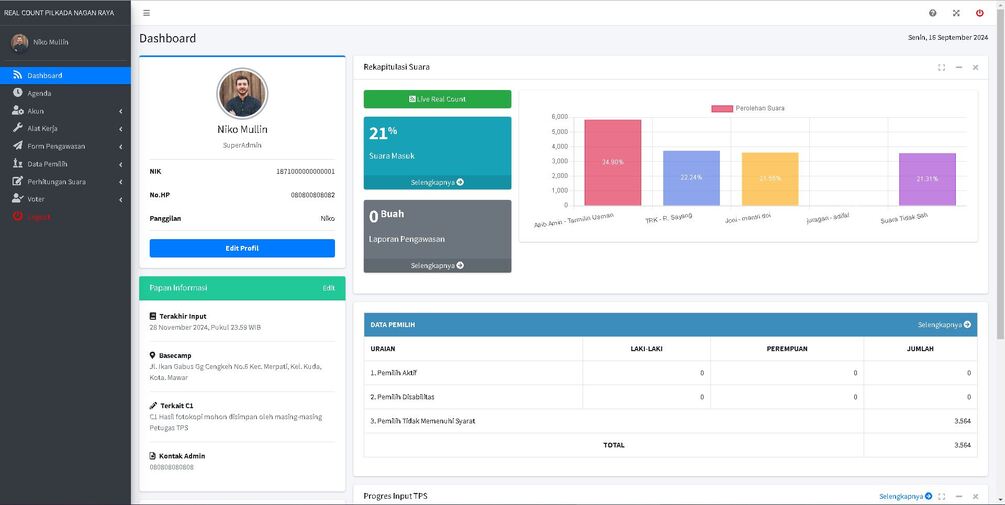The width and height of the screenshot is (1005, 505).
Task: Expand the Akun submenu chevron
Action: [120, 111]
